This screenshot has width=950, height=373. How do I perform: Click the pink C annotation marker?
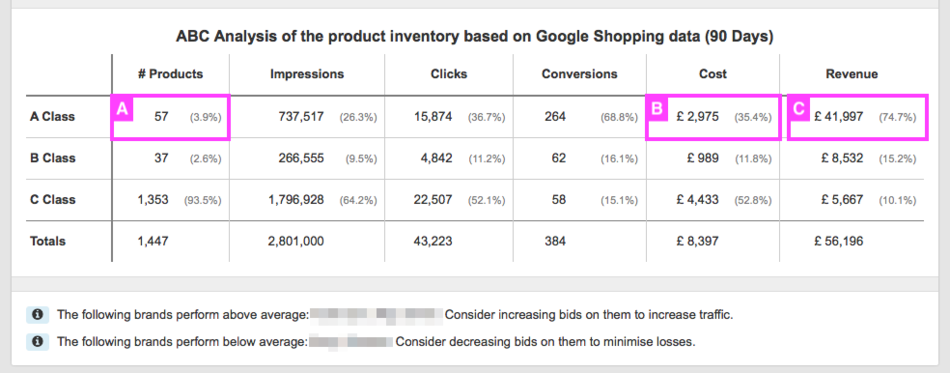tap(799, 108)
